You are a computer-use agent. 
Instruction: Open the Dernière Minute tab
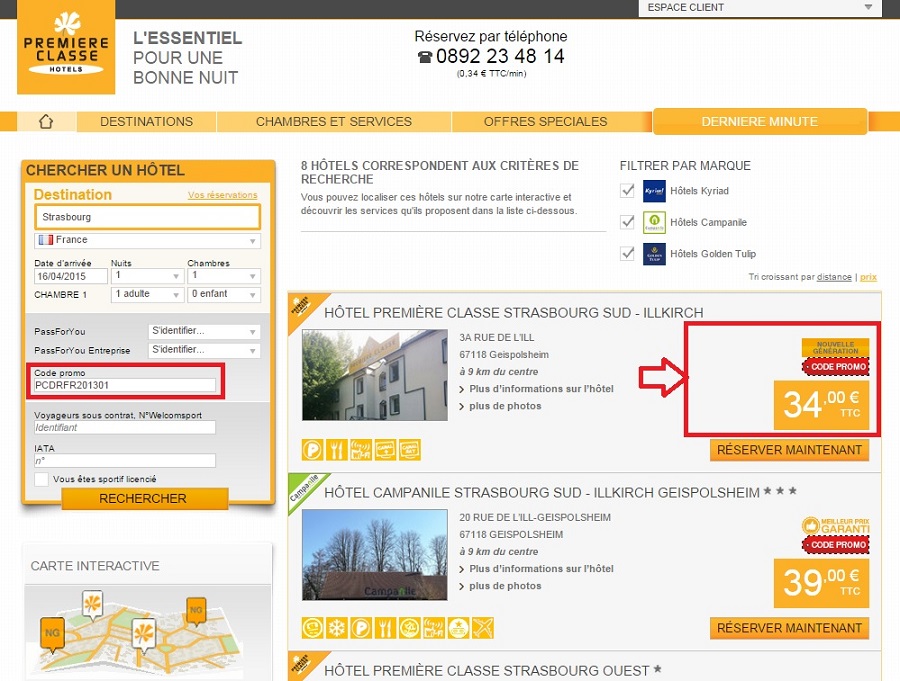760,122
